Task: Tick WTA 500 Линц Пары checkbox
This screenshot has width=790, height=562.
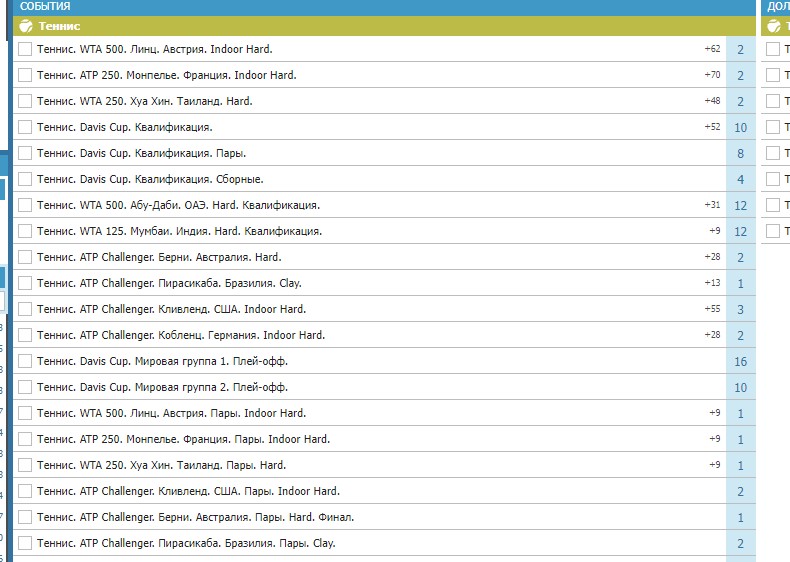Action: pos(25,413)
